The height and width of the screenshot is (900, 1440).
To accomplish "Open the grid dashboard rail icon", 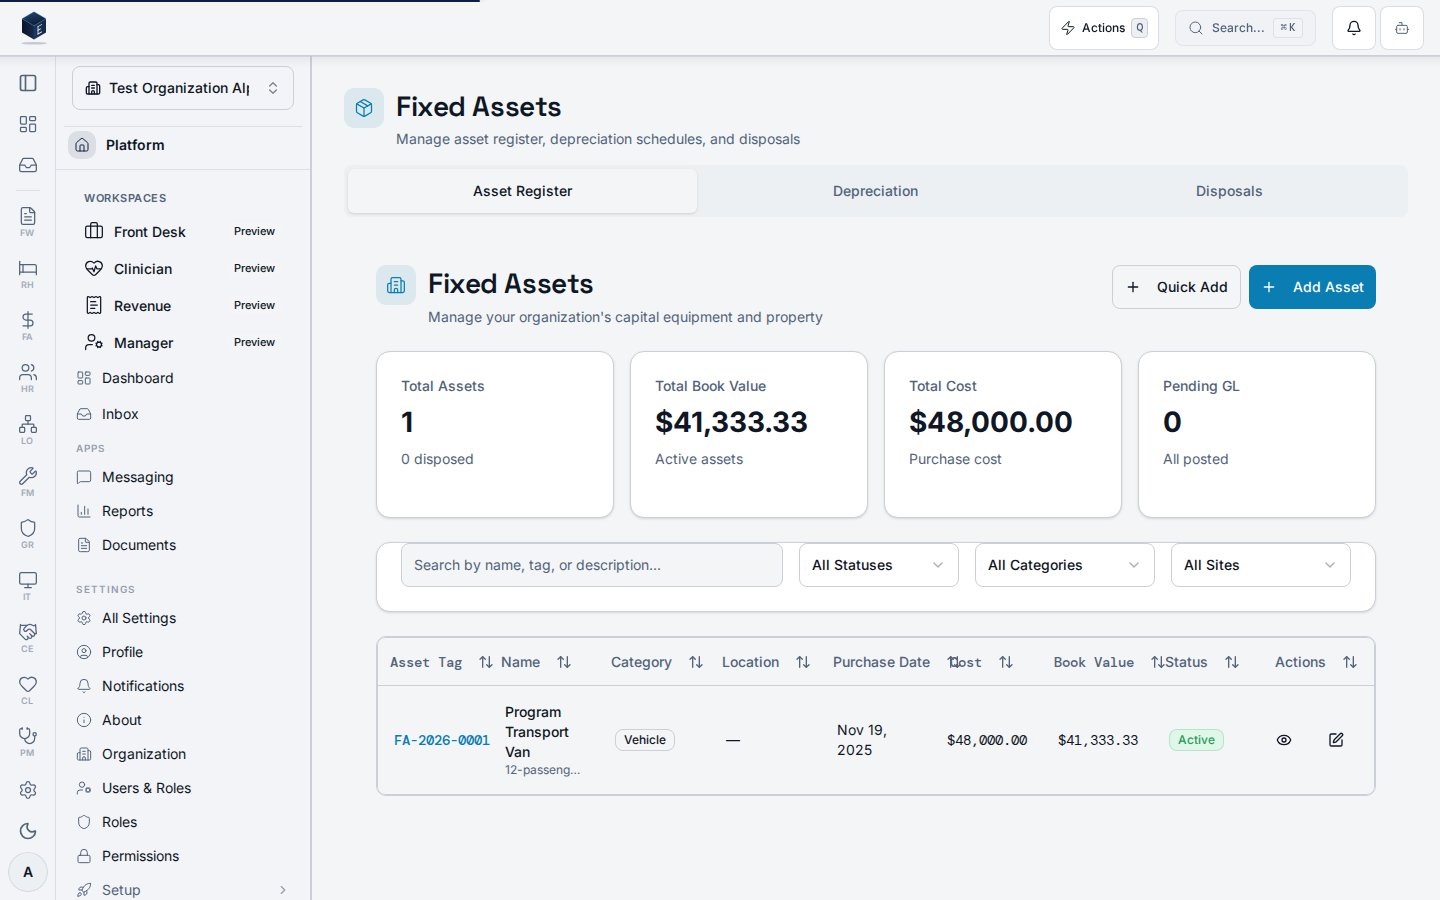I will coord(28,124).
